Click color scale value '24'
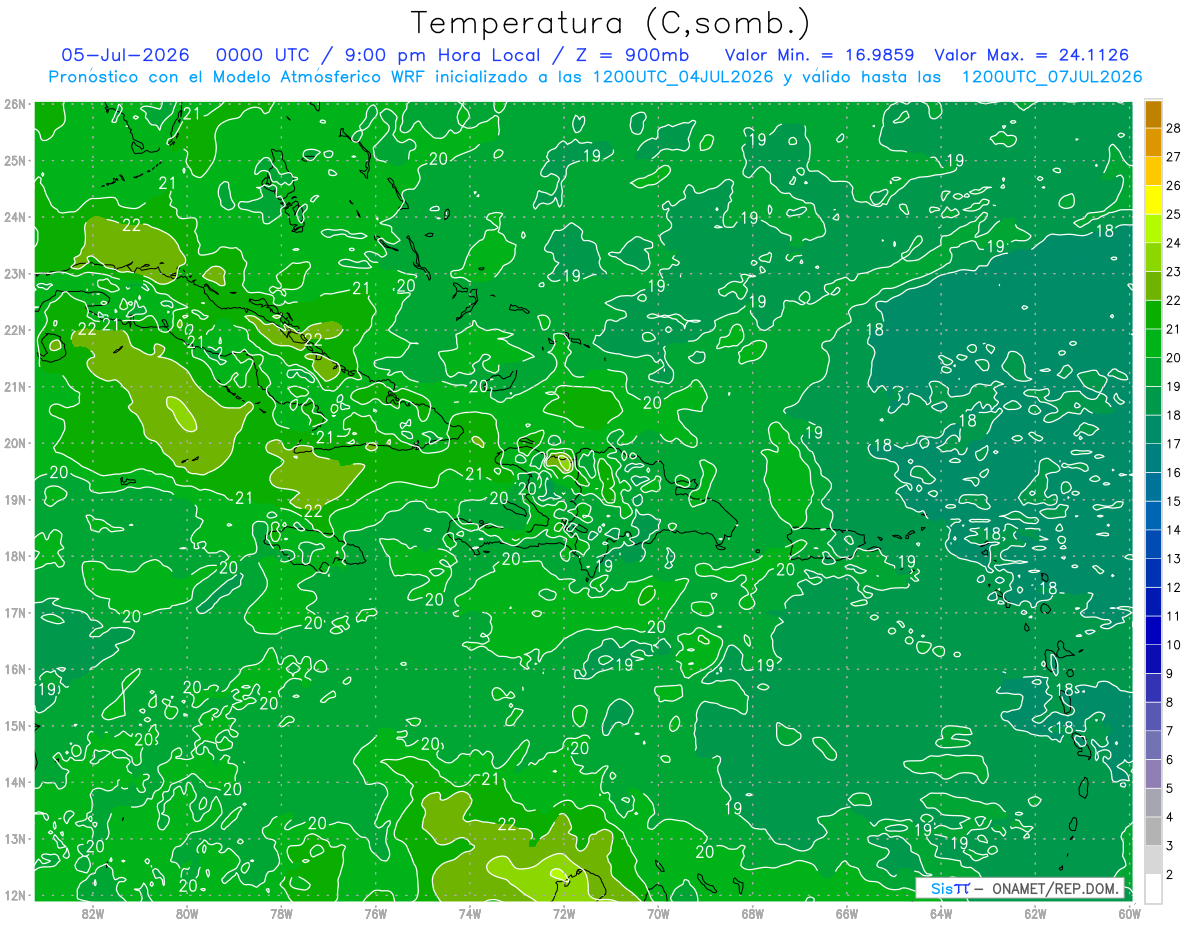 click(1173, 243)
